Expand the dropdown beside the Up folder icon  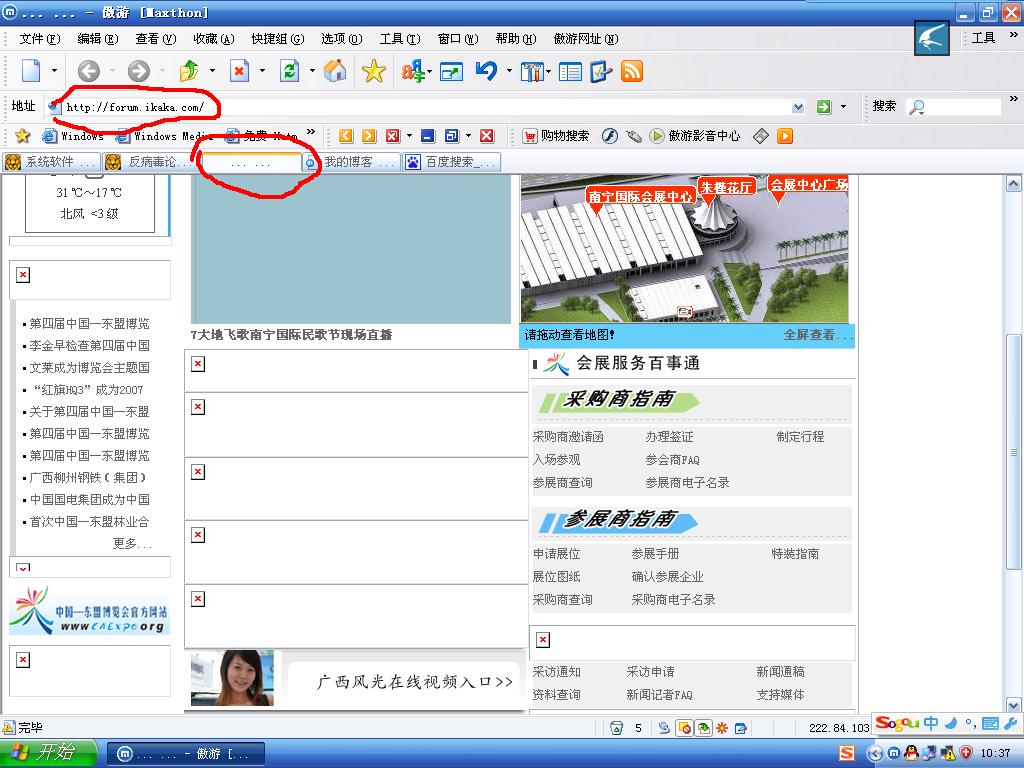pyautogui.click(x=212, y=71)
